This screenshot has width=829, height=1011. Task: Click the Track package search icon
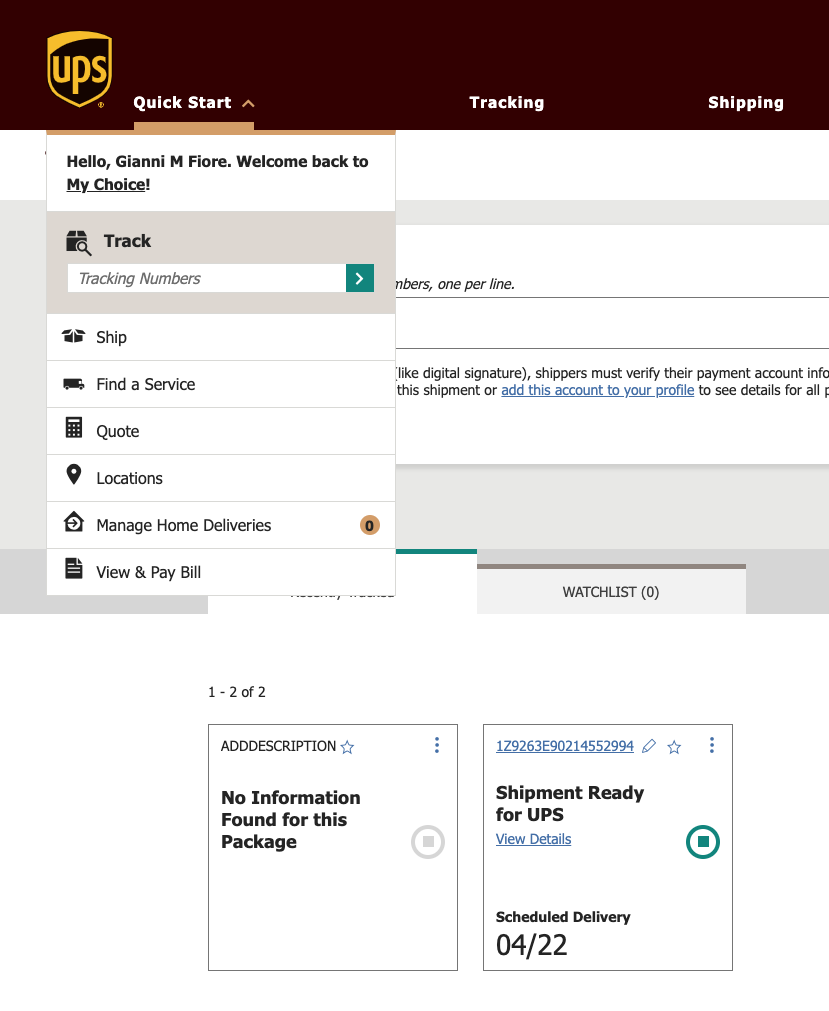tap(79, 243)
